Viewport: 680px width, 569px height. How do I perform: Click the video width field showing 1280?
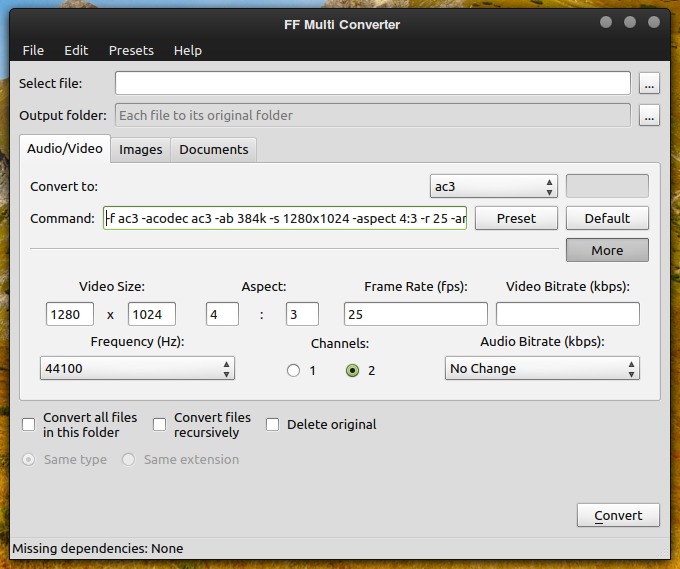pyautogui.click(x=70, y=314)
